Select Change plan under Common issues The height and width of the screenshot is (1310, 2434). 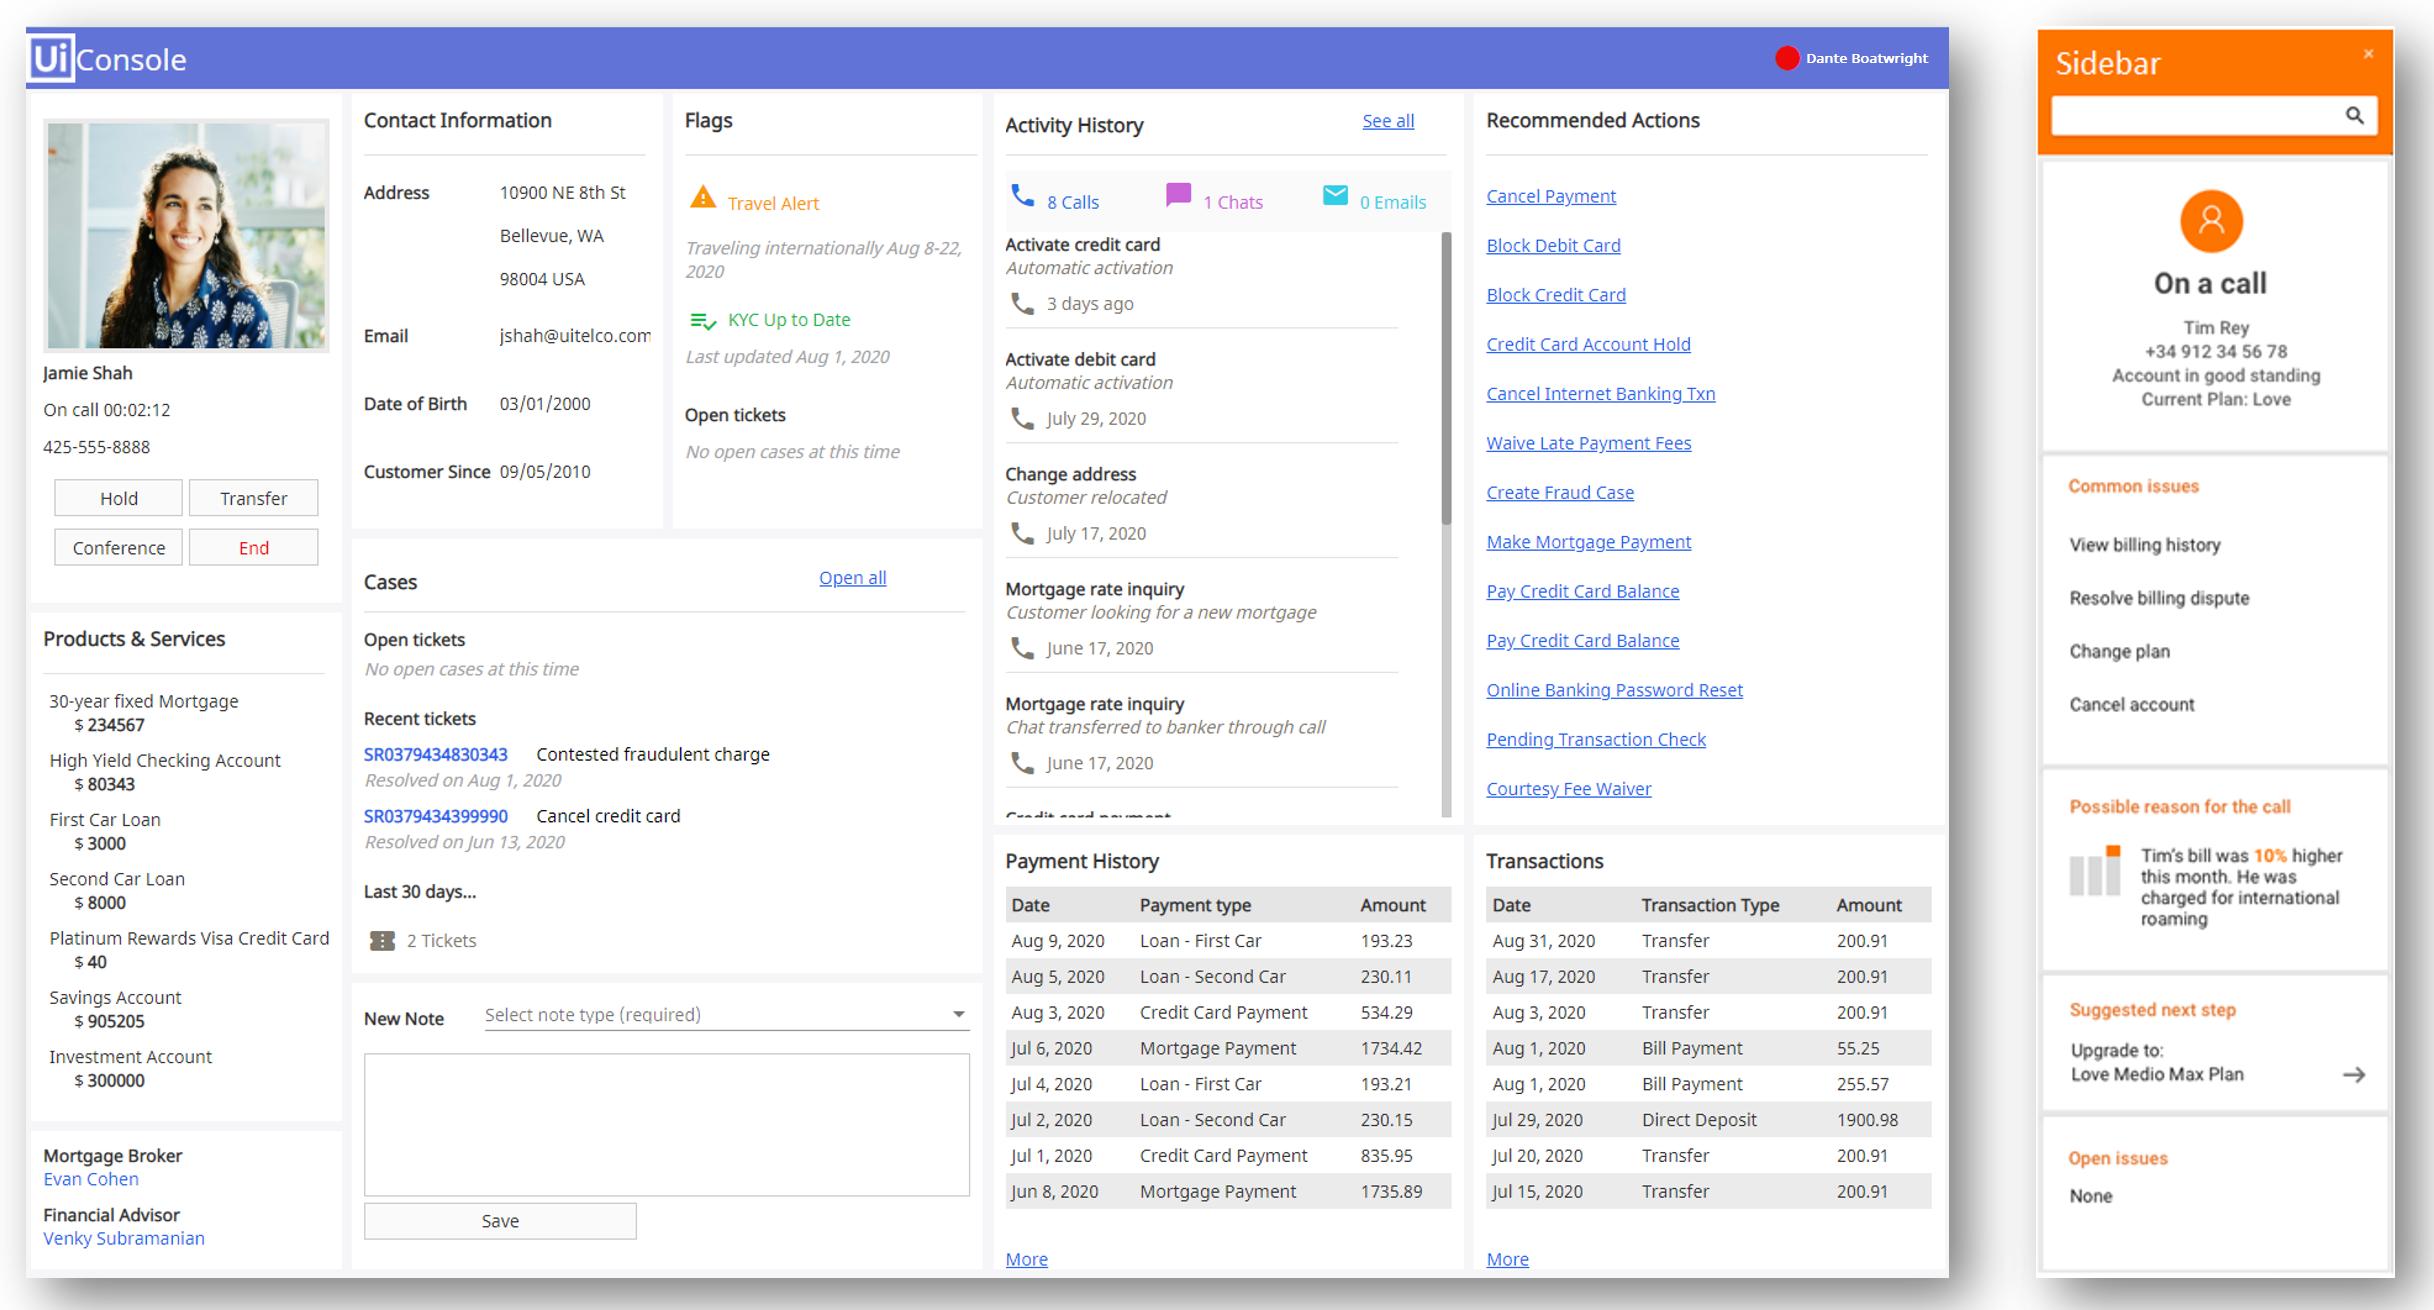[x=2119, y=651]
